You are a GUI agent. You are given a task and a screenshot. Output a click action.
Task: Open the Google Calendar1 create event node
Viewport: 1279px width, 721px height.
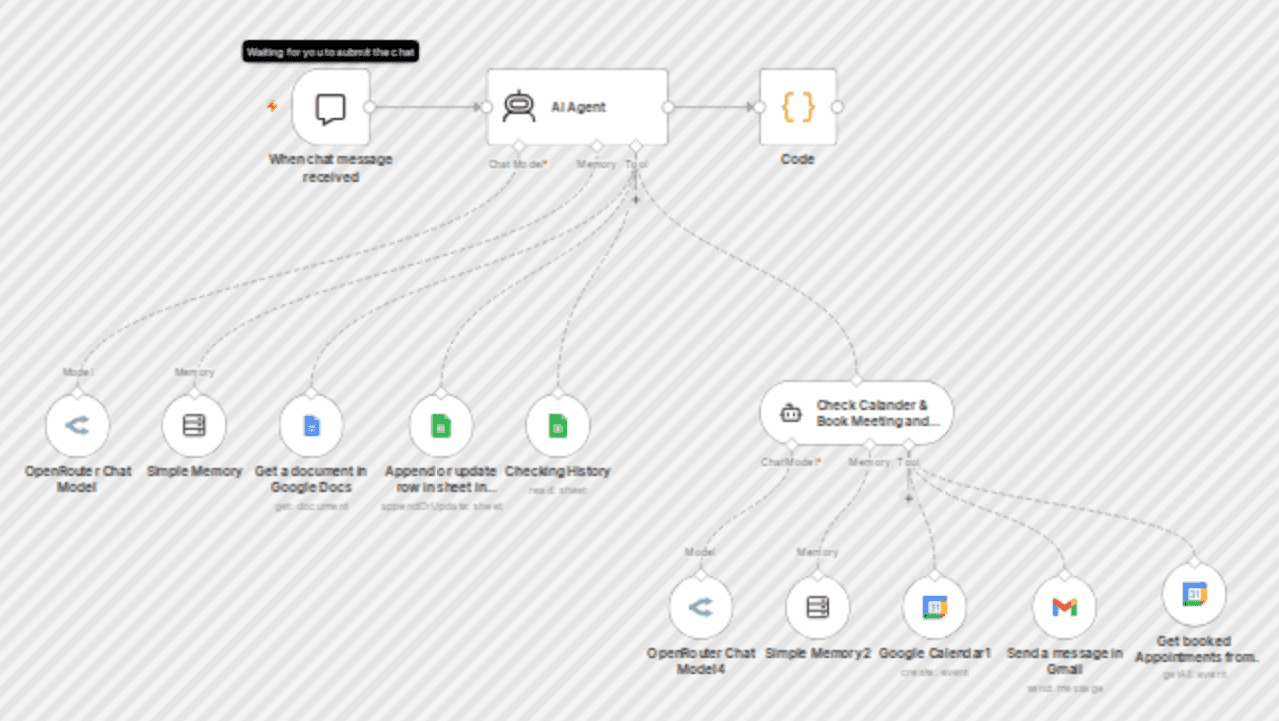(934, 607)
